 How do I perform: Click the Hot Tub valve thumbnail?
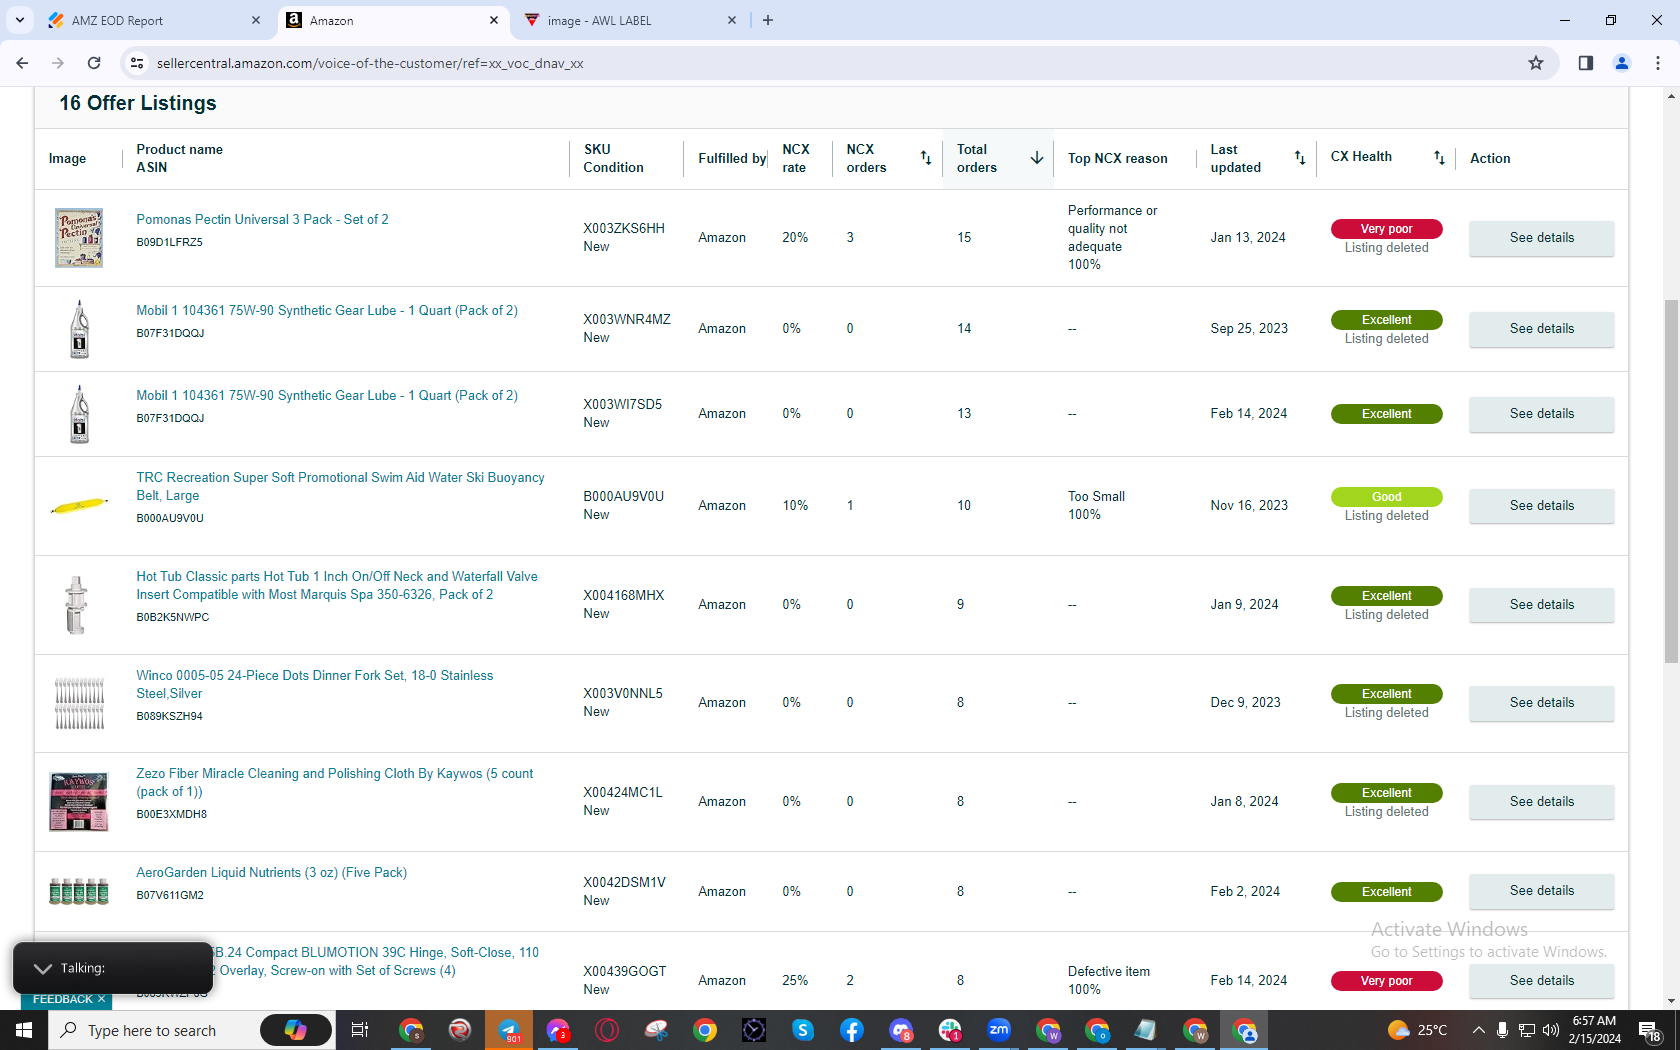coord(77,605)
